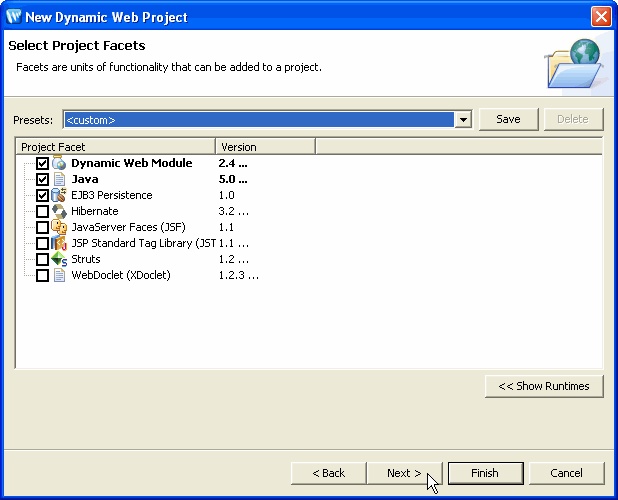Enable the JavaServer Faces (JSF) checkbox

click(42, 227)
